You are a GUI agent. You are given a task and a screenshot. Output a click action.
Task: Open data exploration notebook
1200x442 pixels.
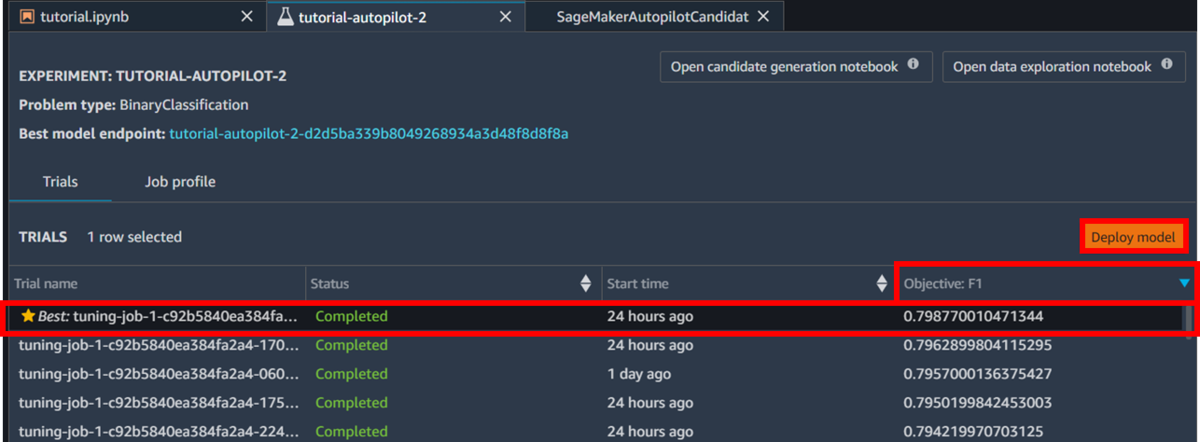(1064, 67)
